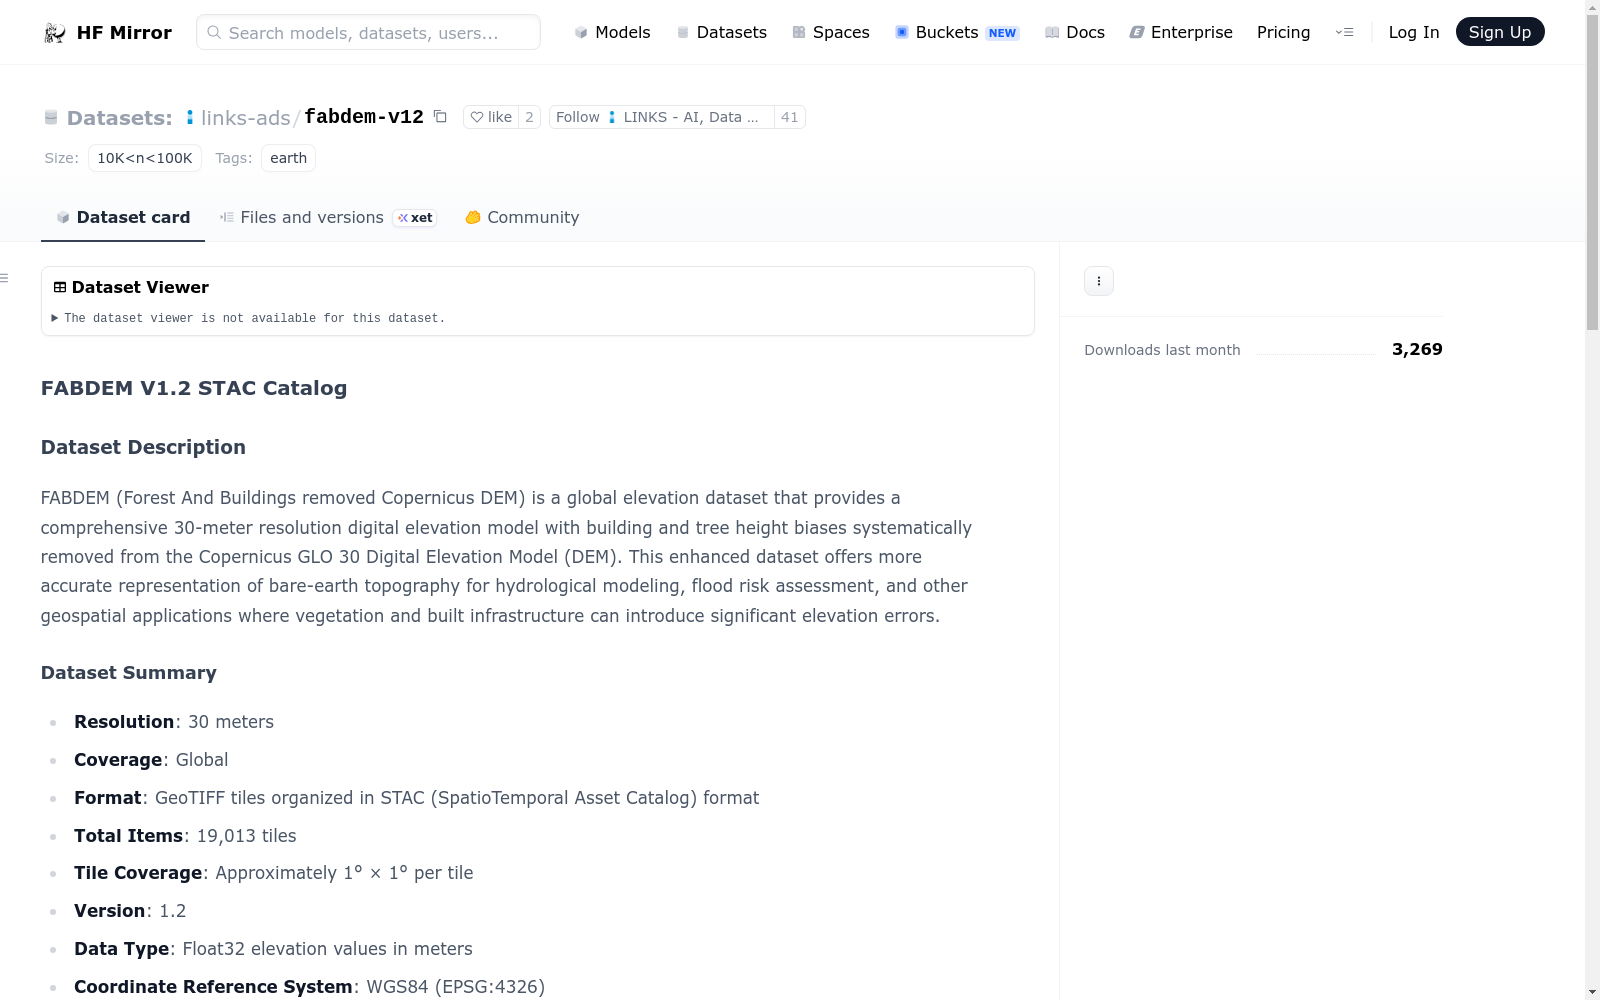Click the search magnifier icon

coord(214,33)
